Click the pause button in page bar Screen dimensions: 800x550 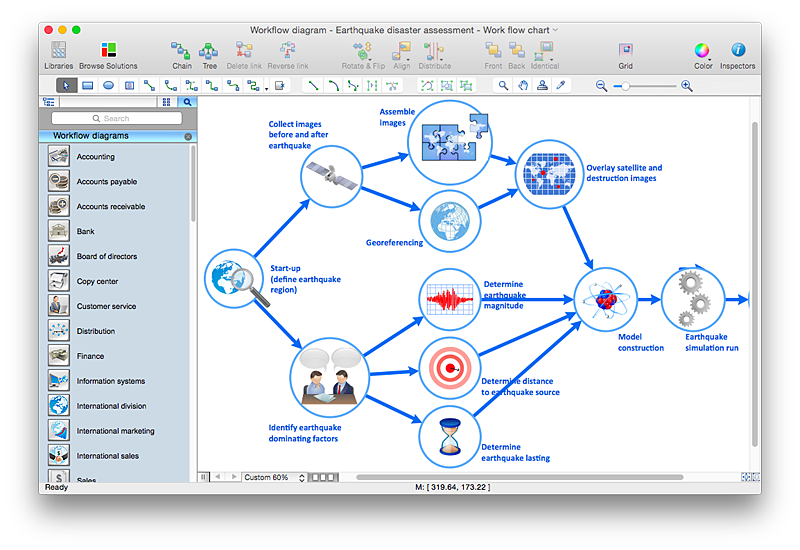(204, 477)
